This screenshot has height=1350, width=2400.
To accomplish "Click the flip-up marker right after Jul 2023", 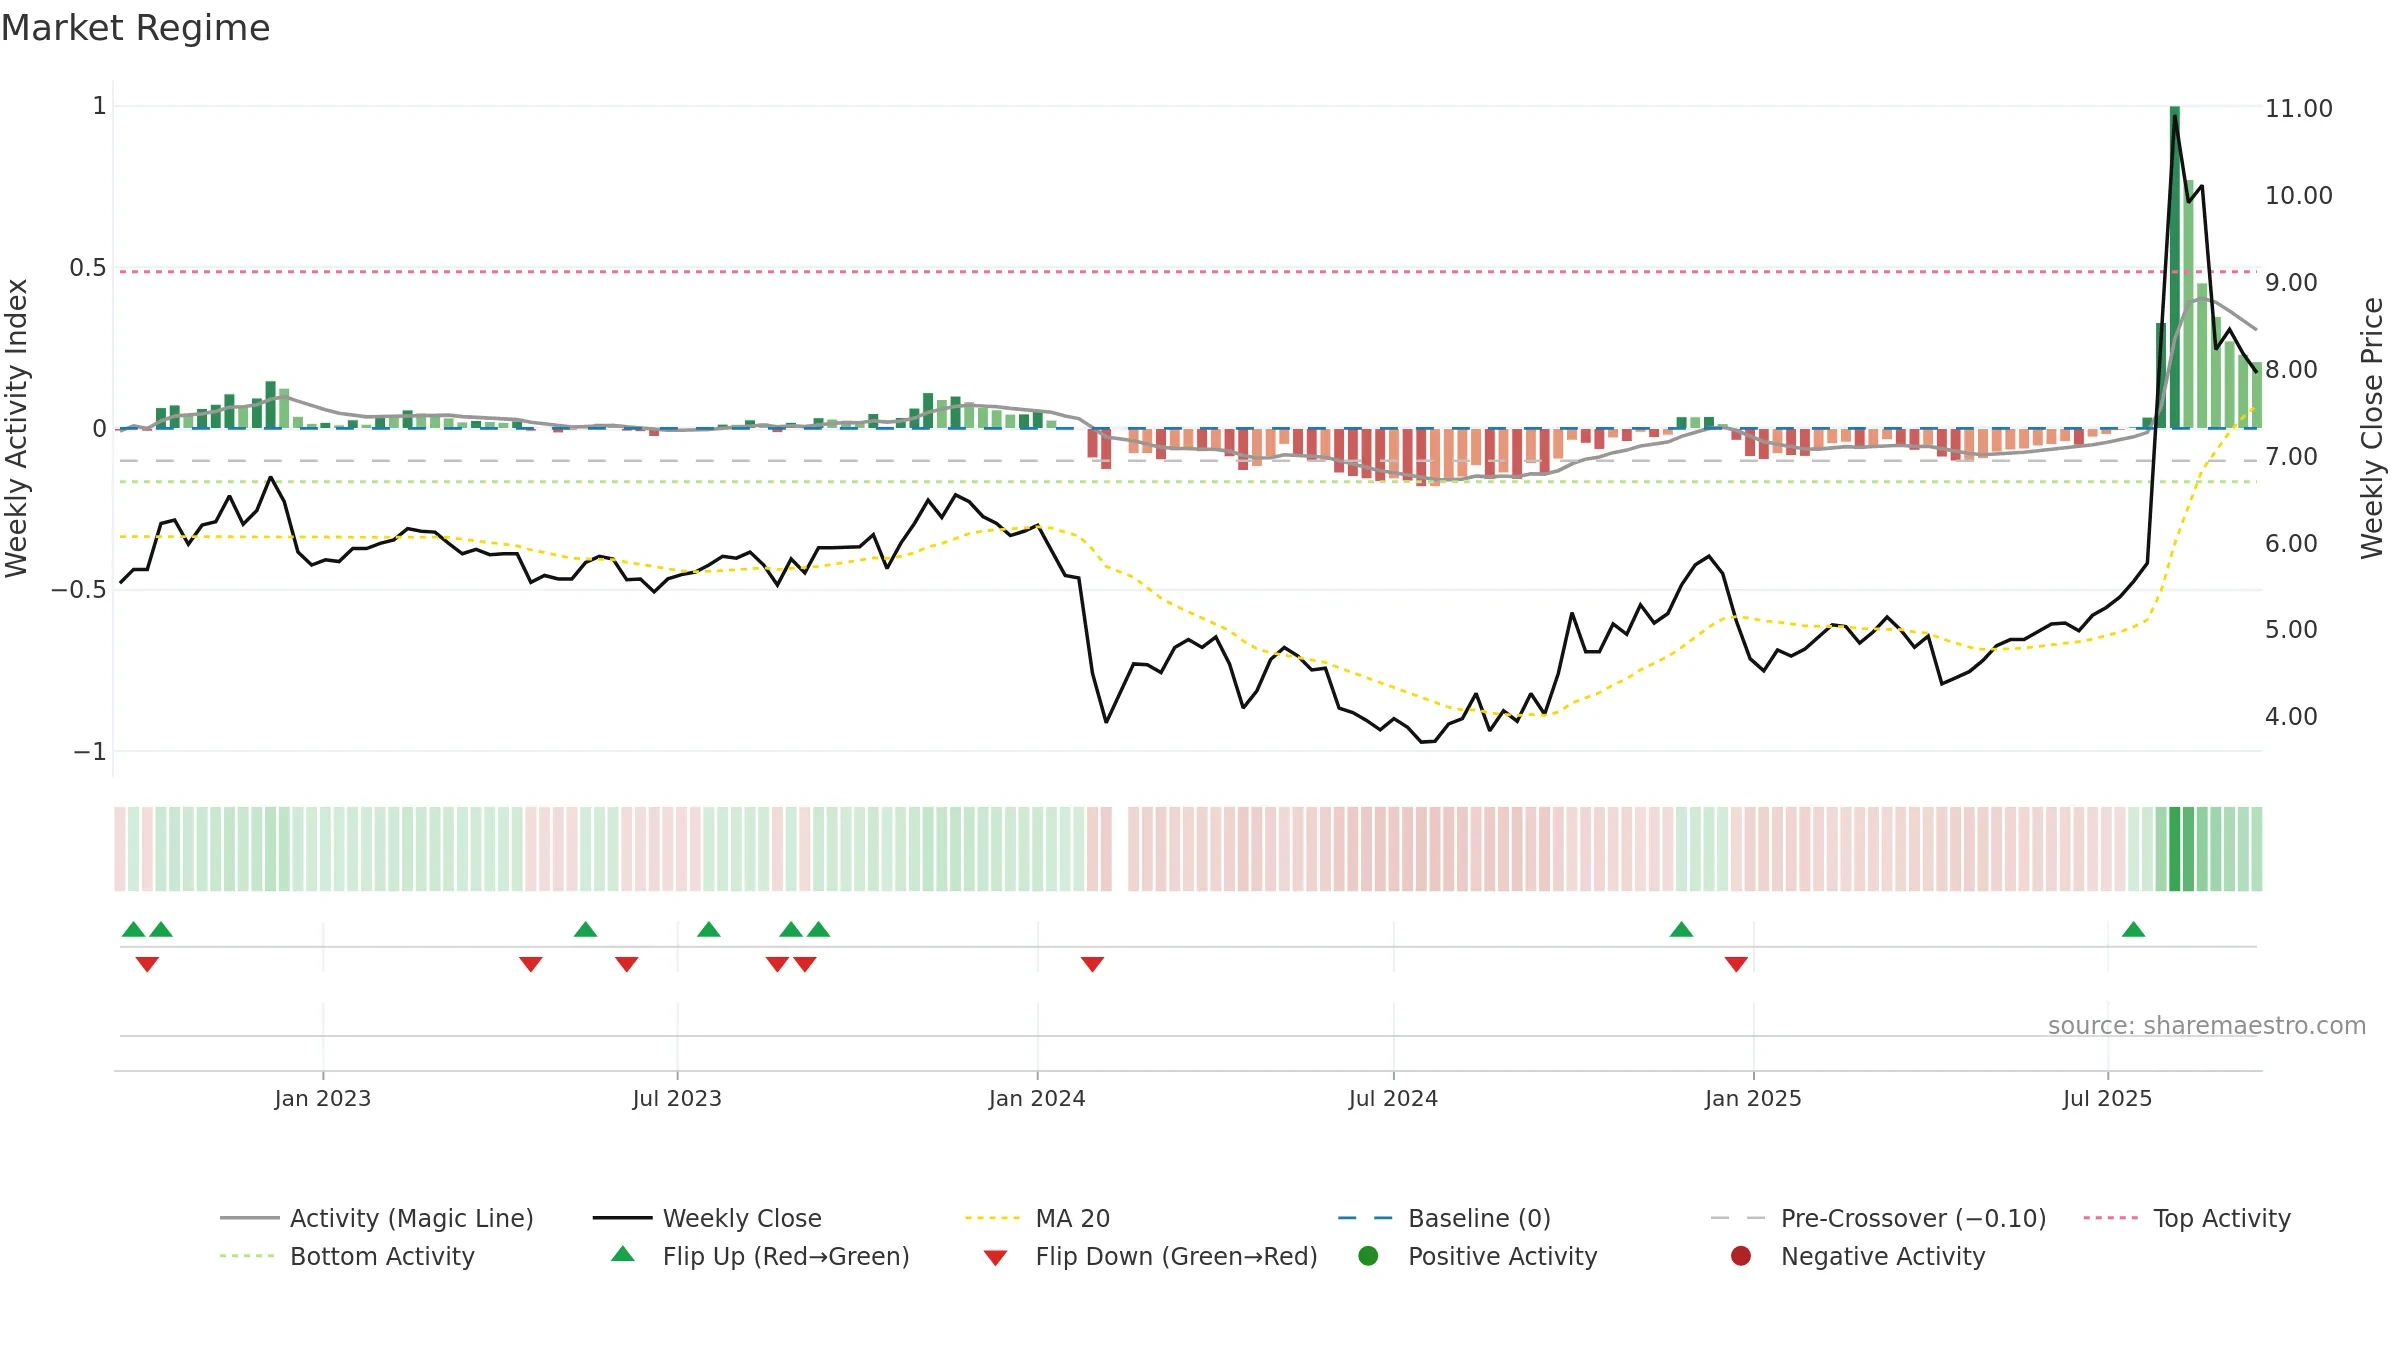I will 709,929.
